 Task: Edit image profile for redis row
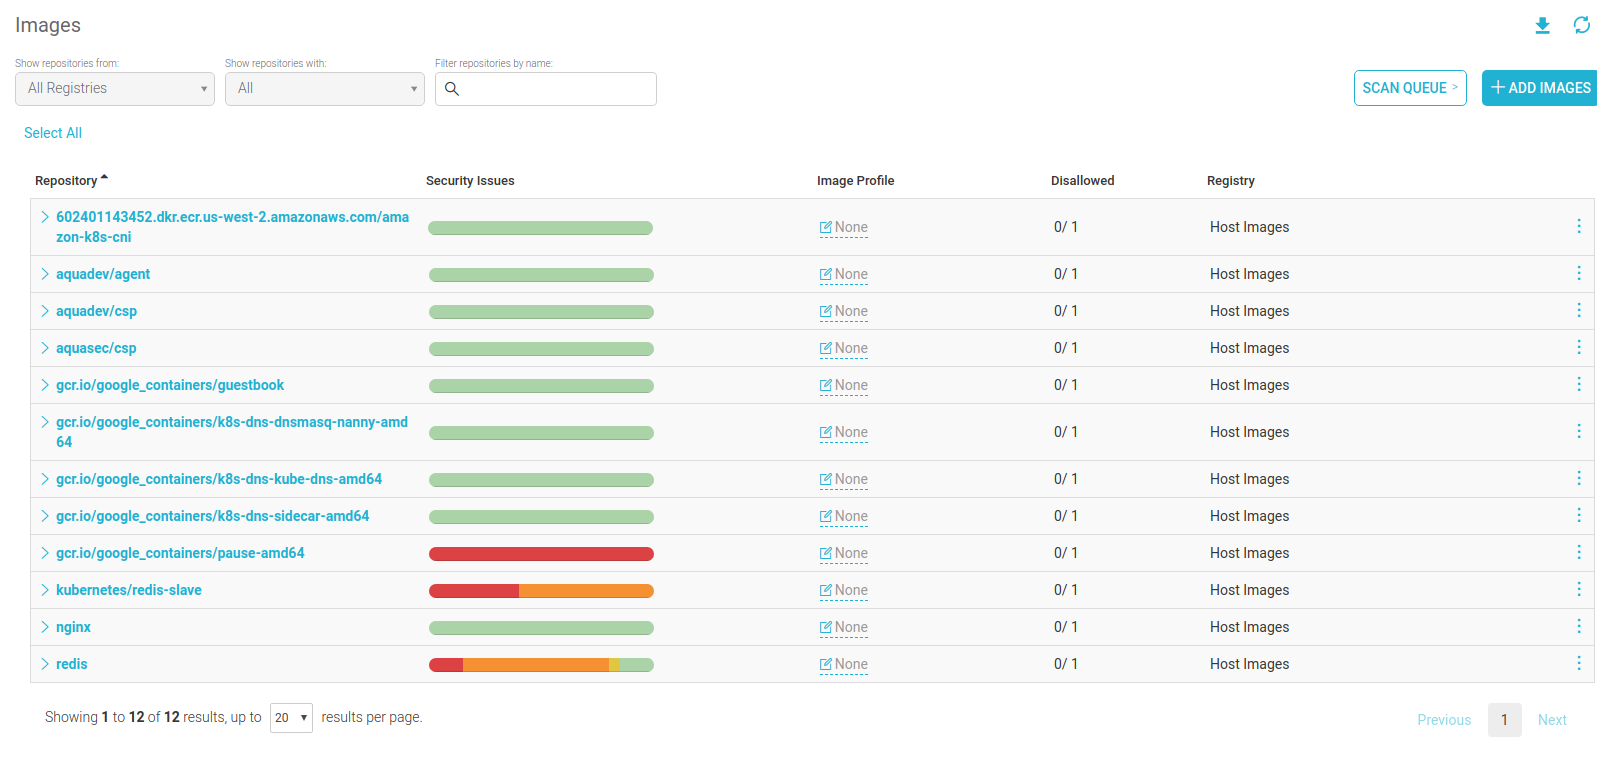click(843, 665)
